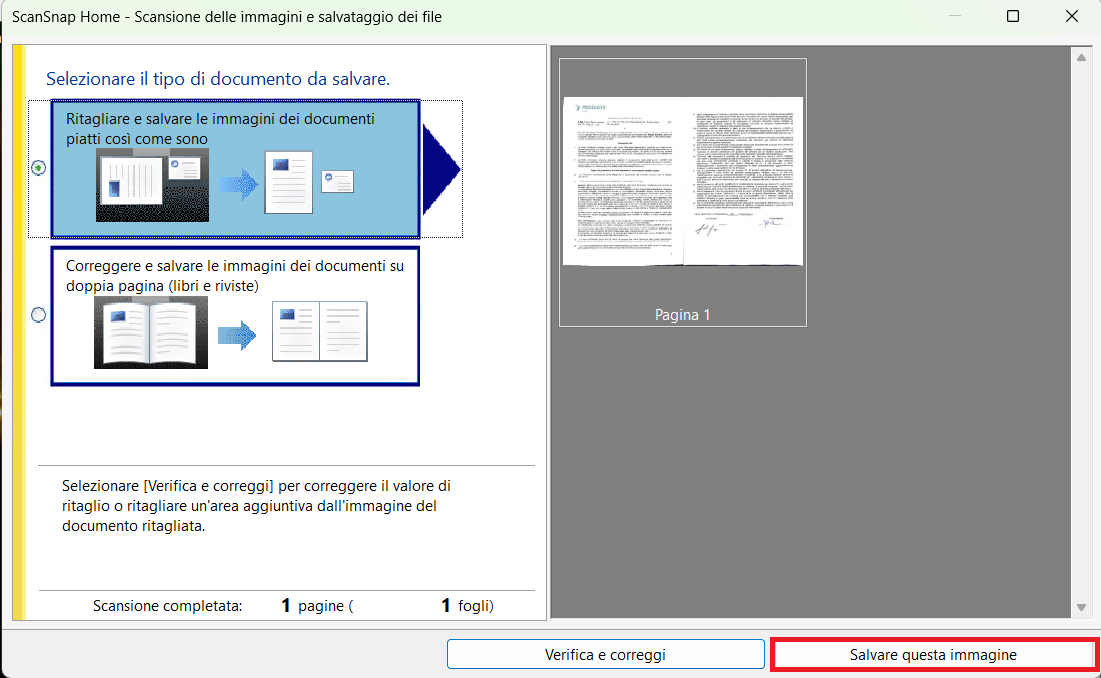Screen dimensions: 1101x678
Task: Click the "Ritagliare e salvare" option text
Action: [220, 128]
